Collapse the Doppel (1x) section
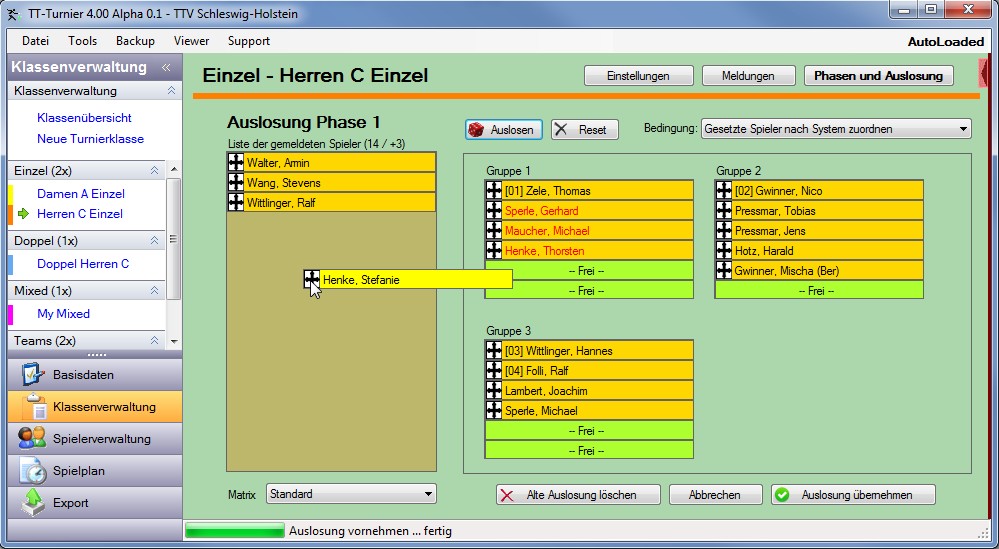The height and width of the screenshot is (549, 999). click(x=155, y=241)
